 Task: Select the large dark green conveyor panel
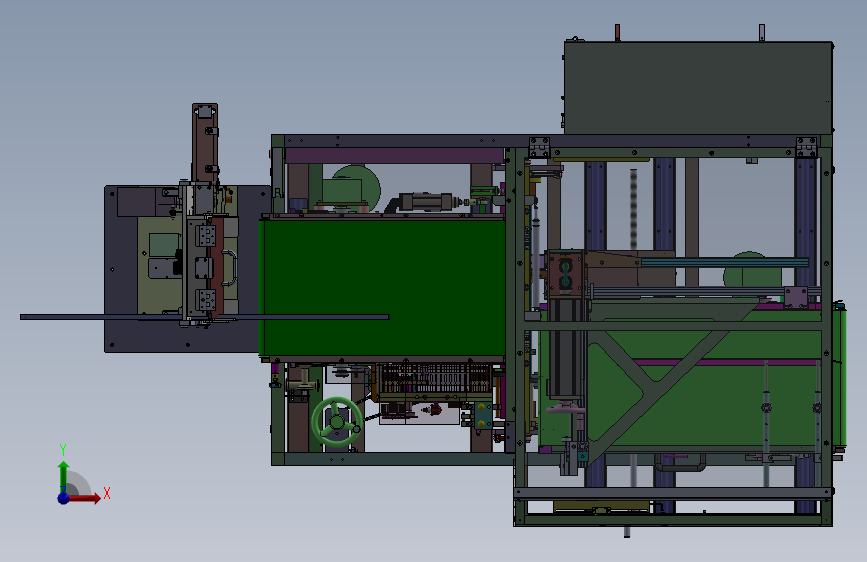pos(383,288)
